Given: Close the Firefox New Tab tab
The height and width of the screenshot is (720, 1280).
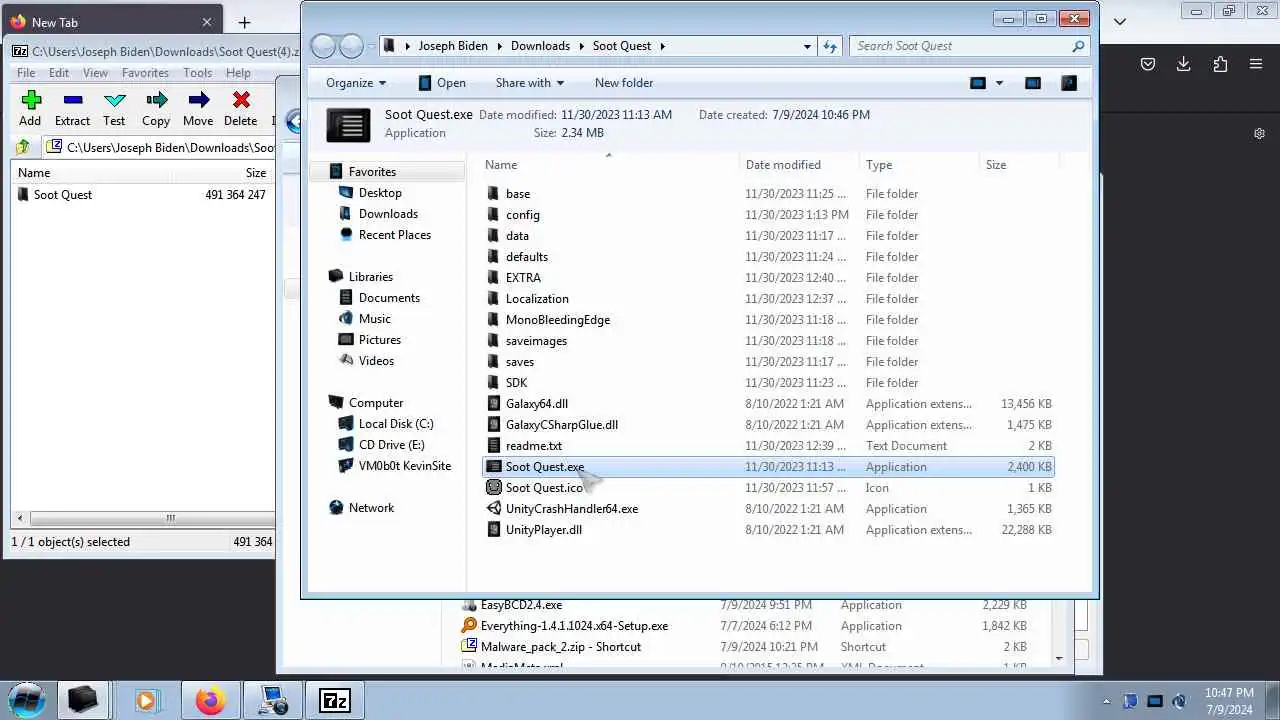Looking at the screenshot, I should click(207, 22).
